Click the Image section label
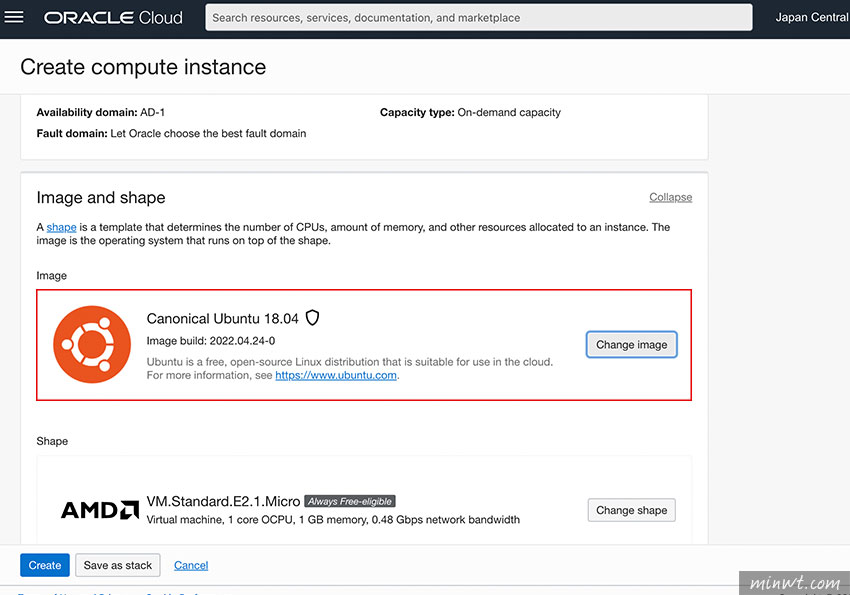This screenshot has width=850, height=595. (51, 276)
